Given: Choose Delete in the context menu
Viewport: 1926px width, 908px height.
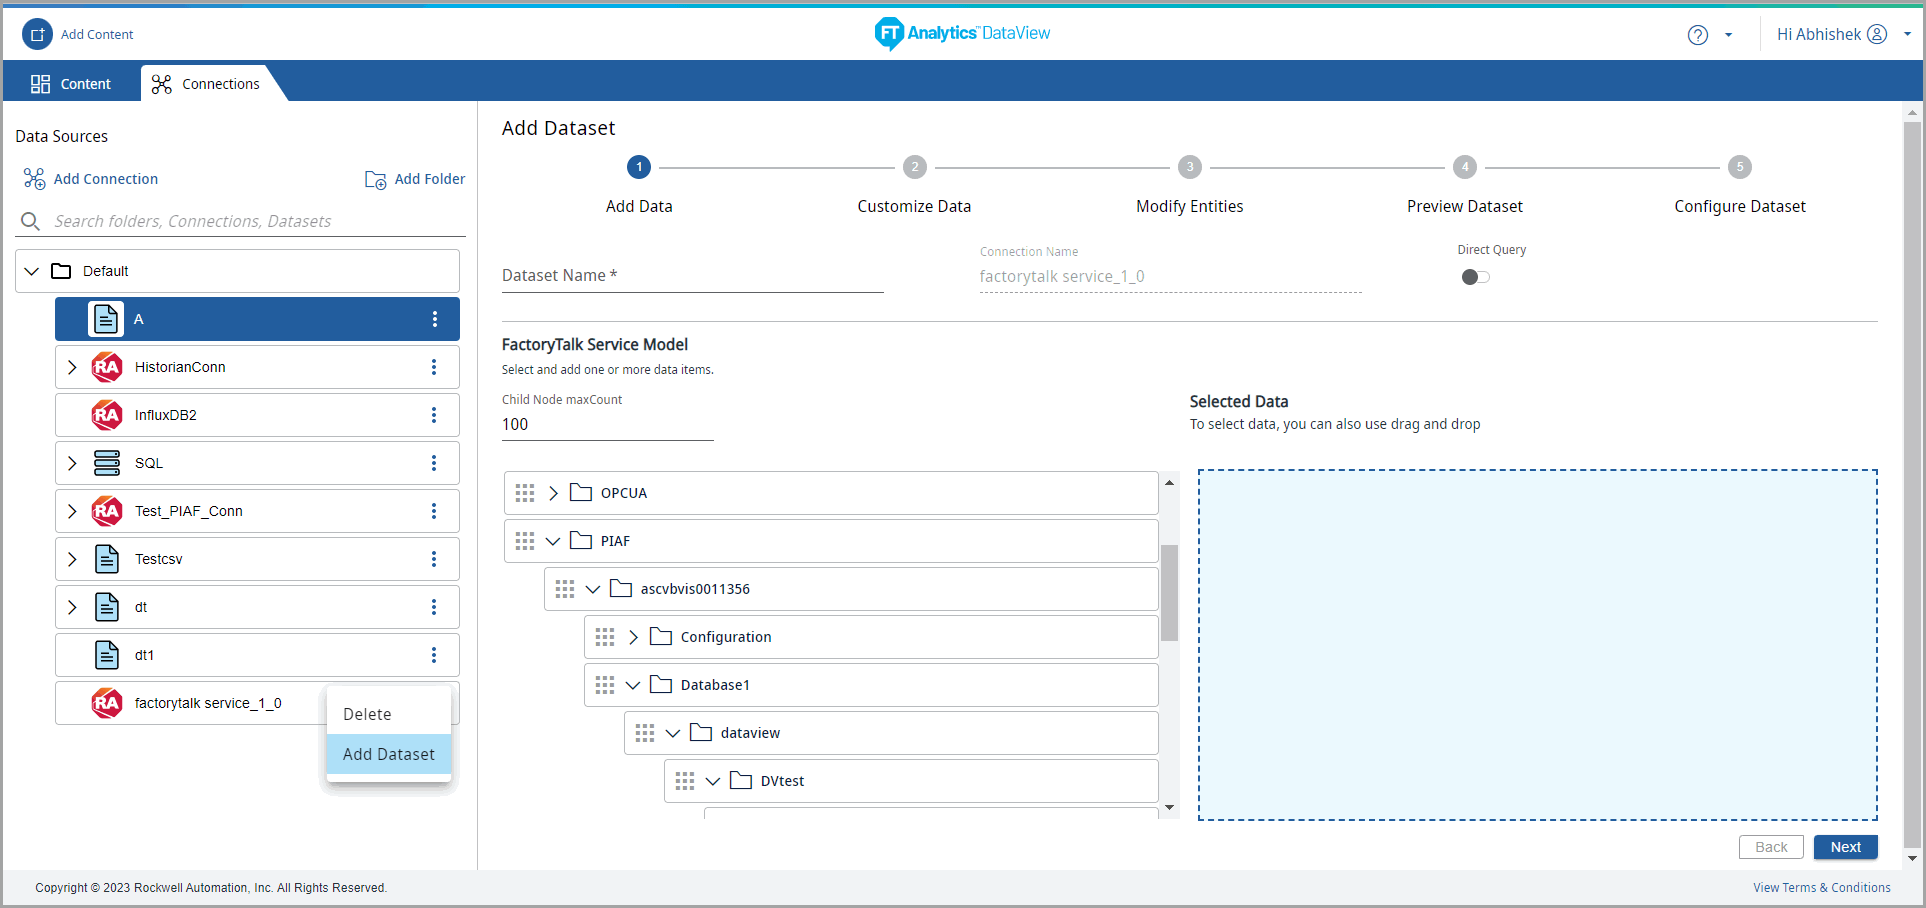Looking at the screenshot, I should click(367, 714).
